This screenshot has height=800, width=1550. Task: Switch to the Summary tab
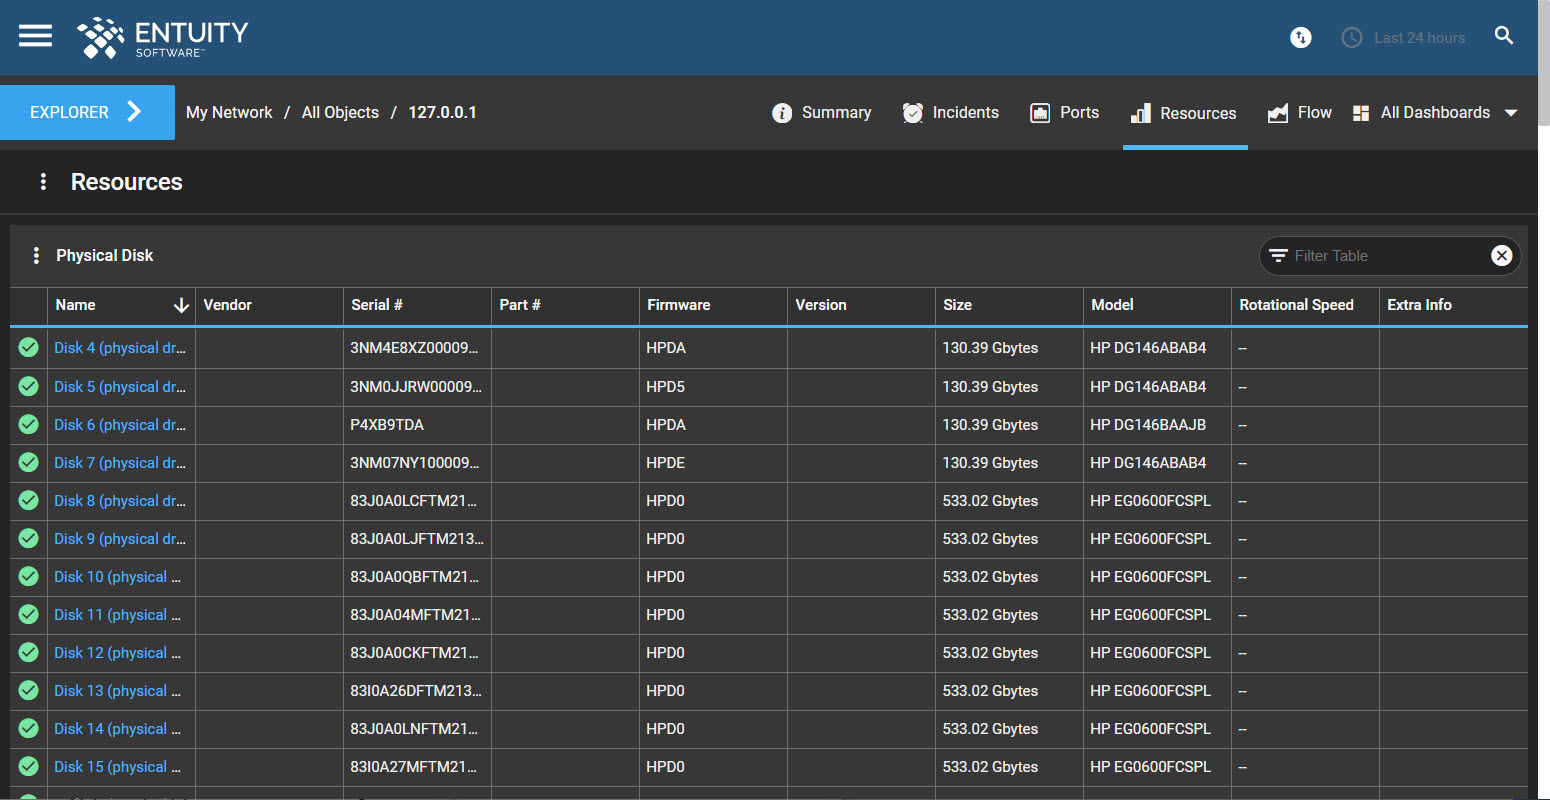821,113
